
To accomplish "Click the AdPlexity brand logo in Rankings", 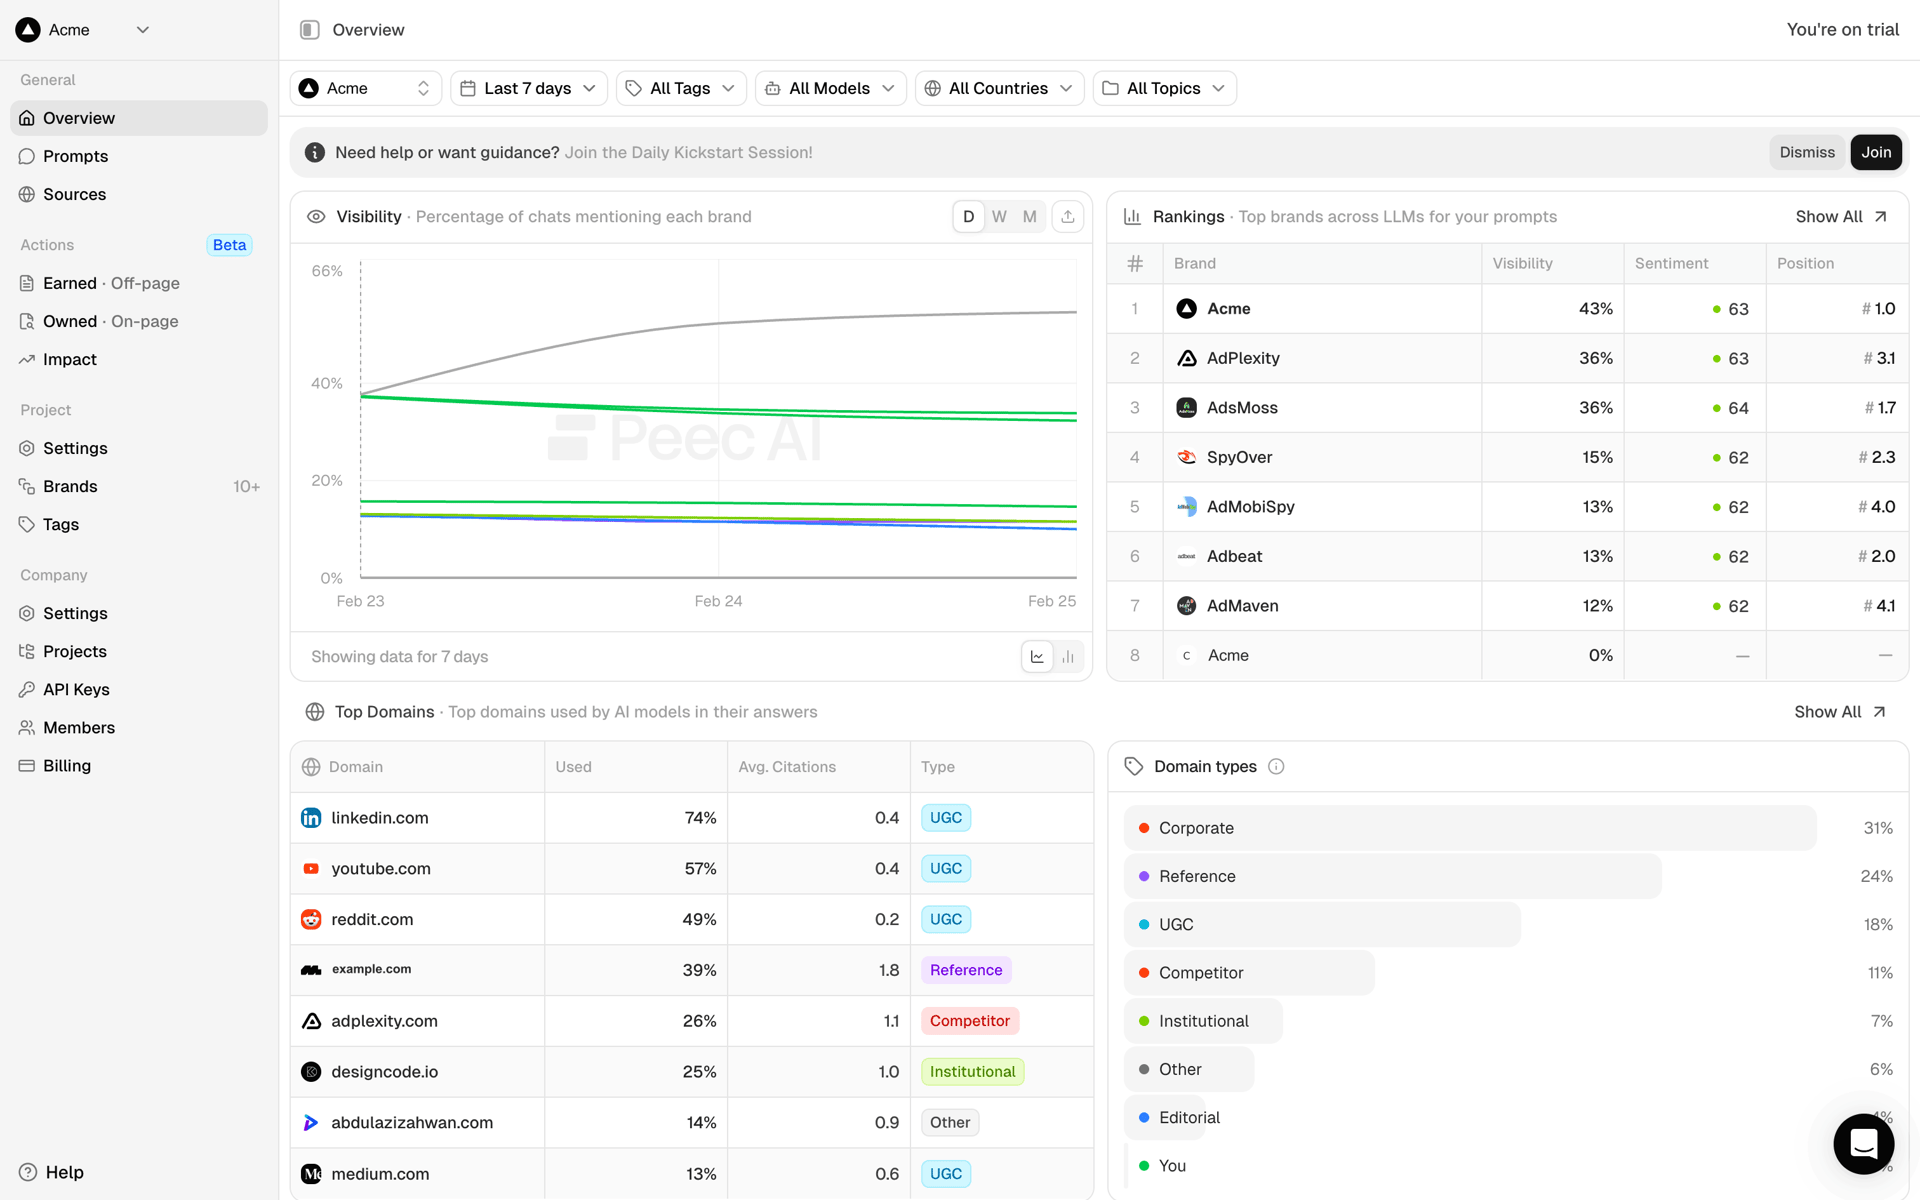I will click(x=1187, y=358).
